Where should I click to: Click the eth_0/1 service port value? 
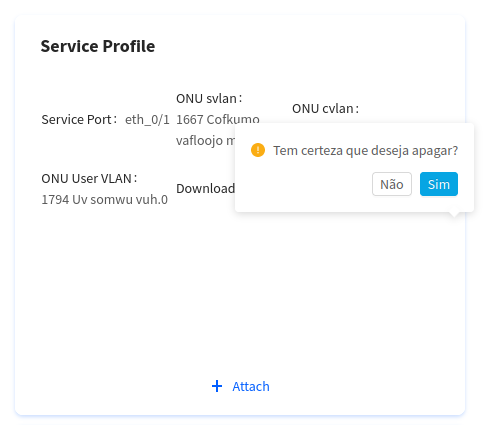(147, 119)
